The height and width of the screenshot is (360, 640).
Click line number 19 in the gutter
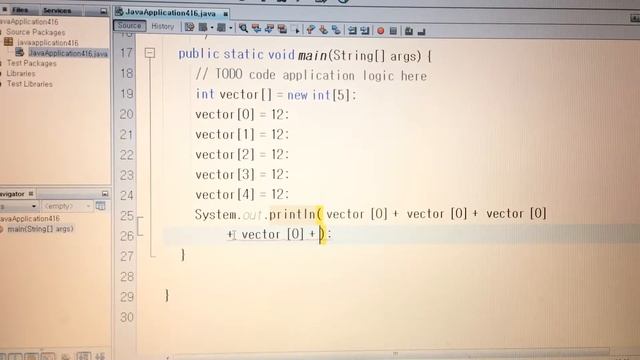(x=127, y=94)
